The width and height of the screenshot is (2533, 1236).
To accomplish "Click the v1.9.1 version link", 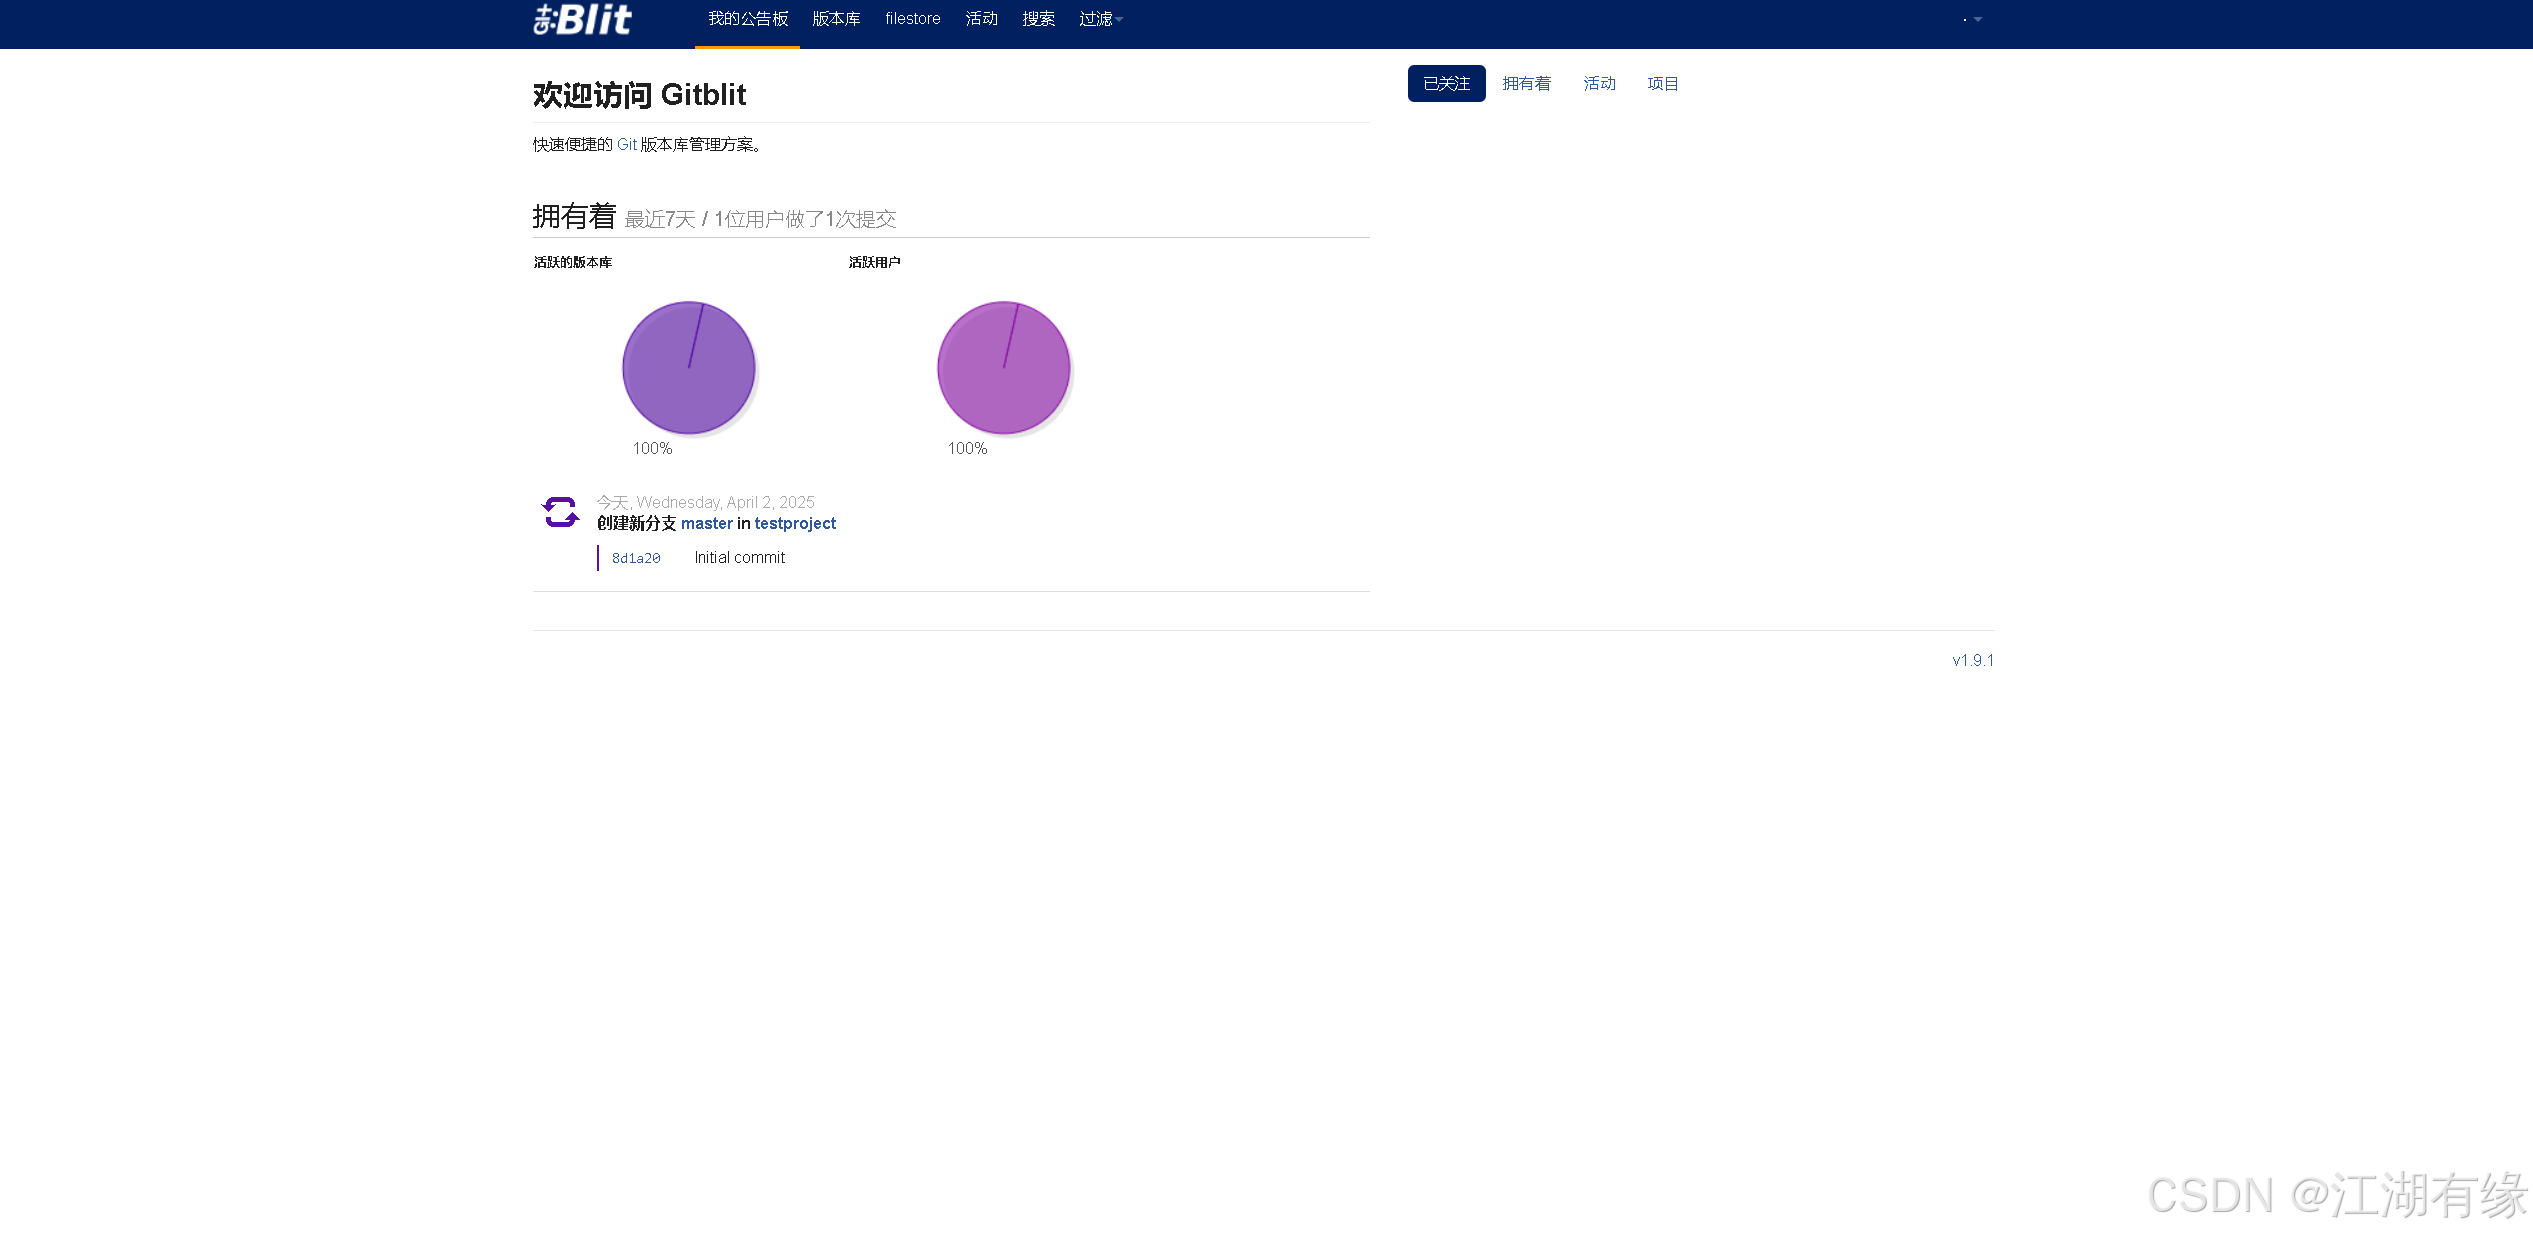I will (x=1972, y=661).
